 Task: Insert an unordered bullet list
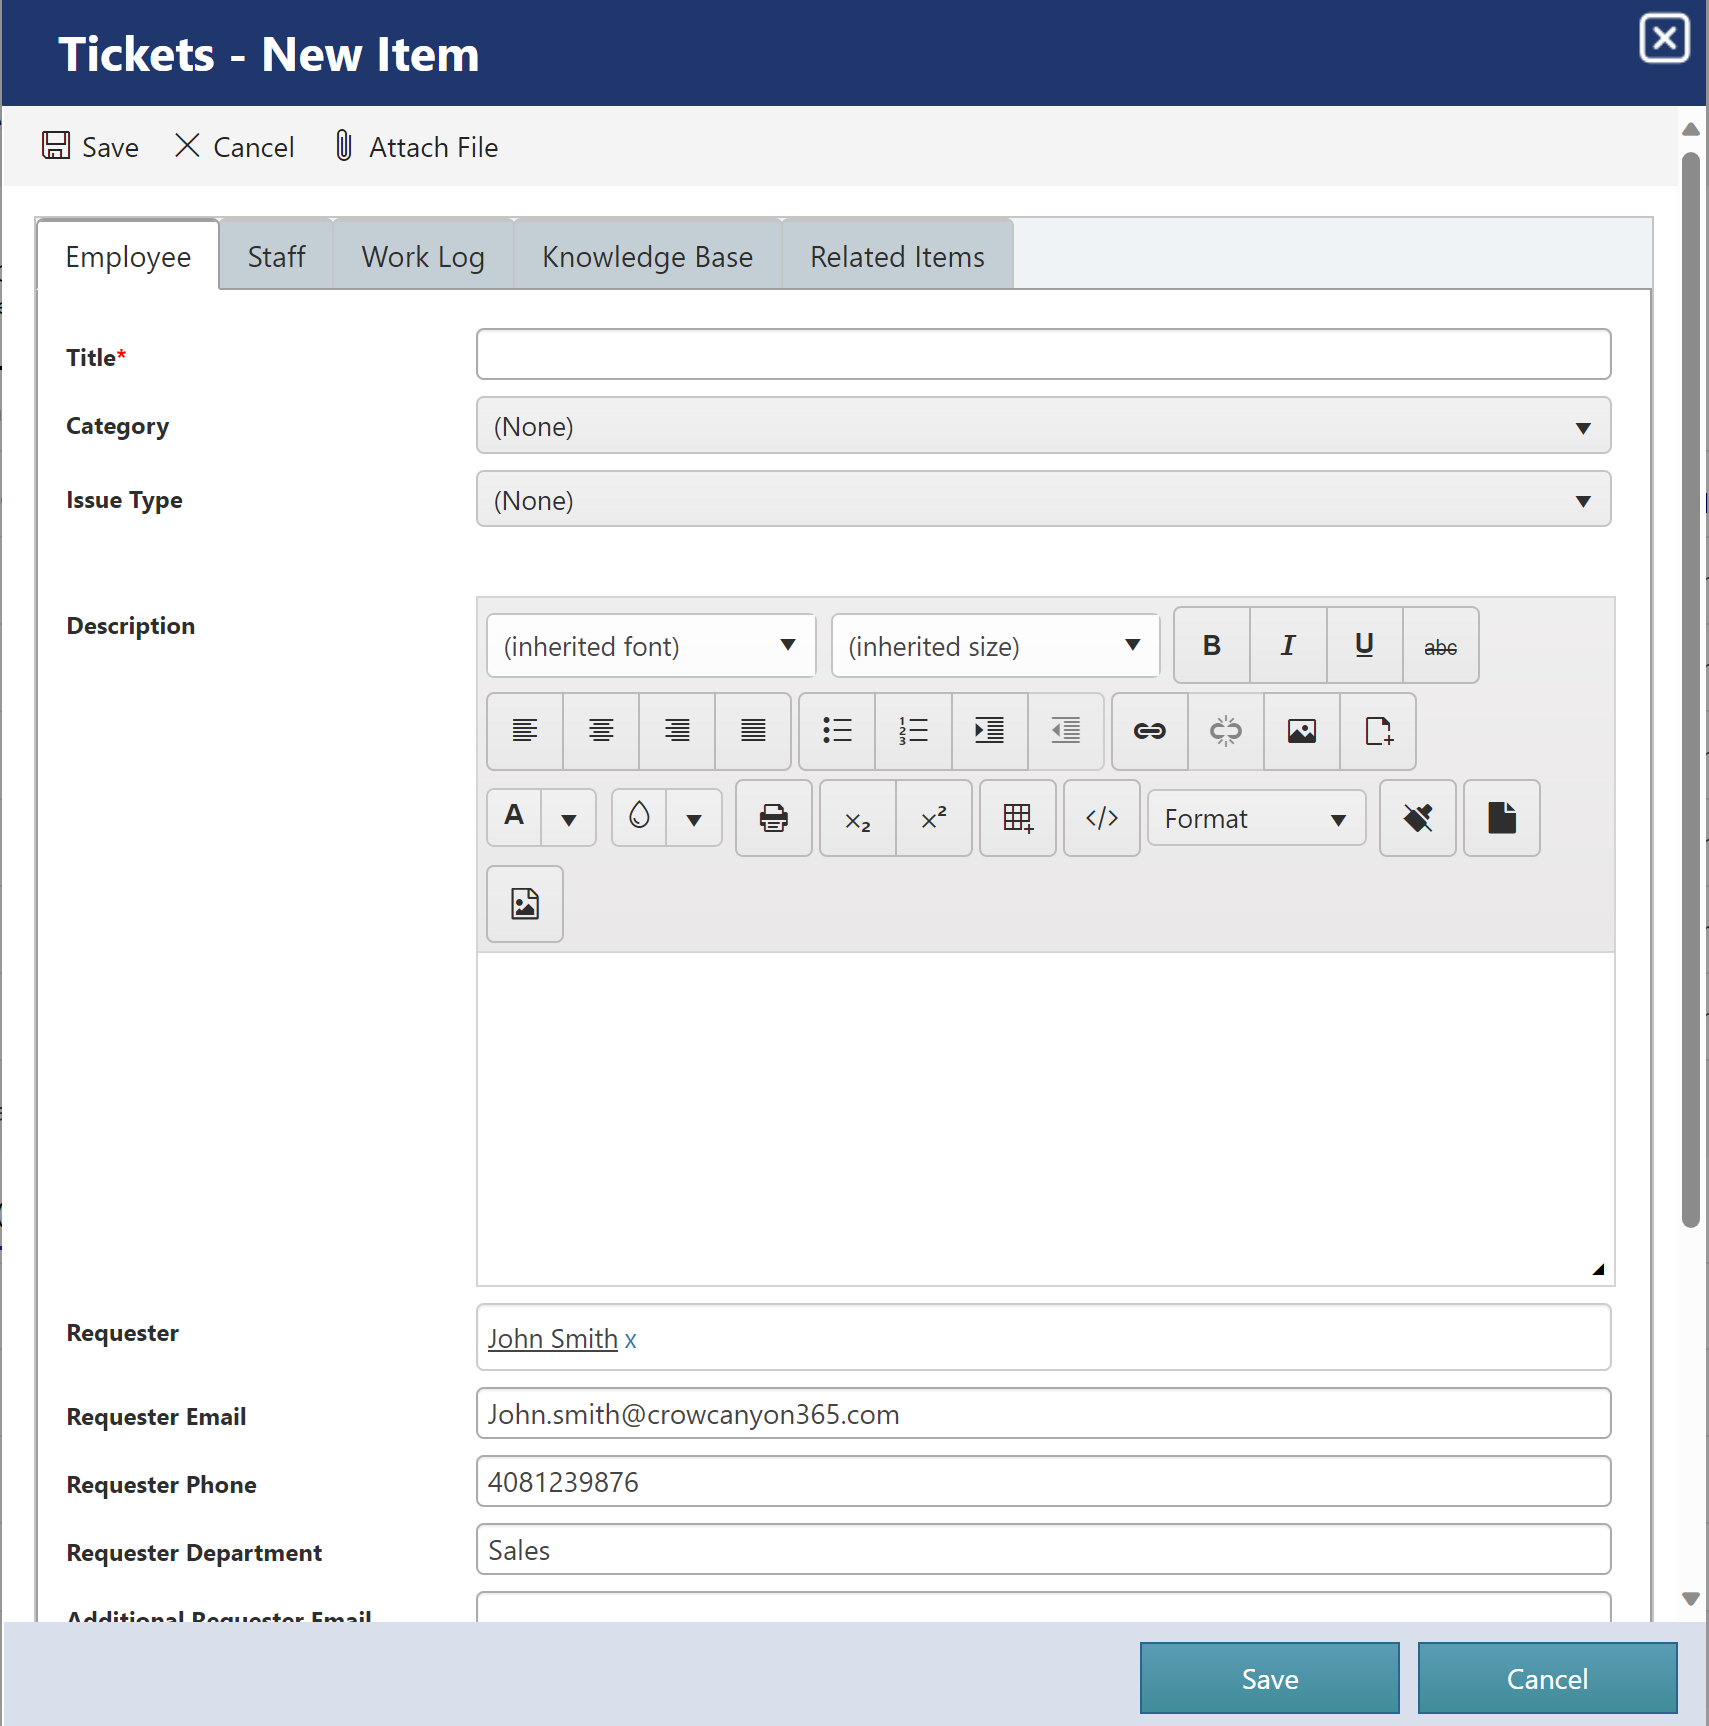[x=837, y=731]
